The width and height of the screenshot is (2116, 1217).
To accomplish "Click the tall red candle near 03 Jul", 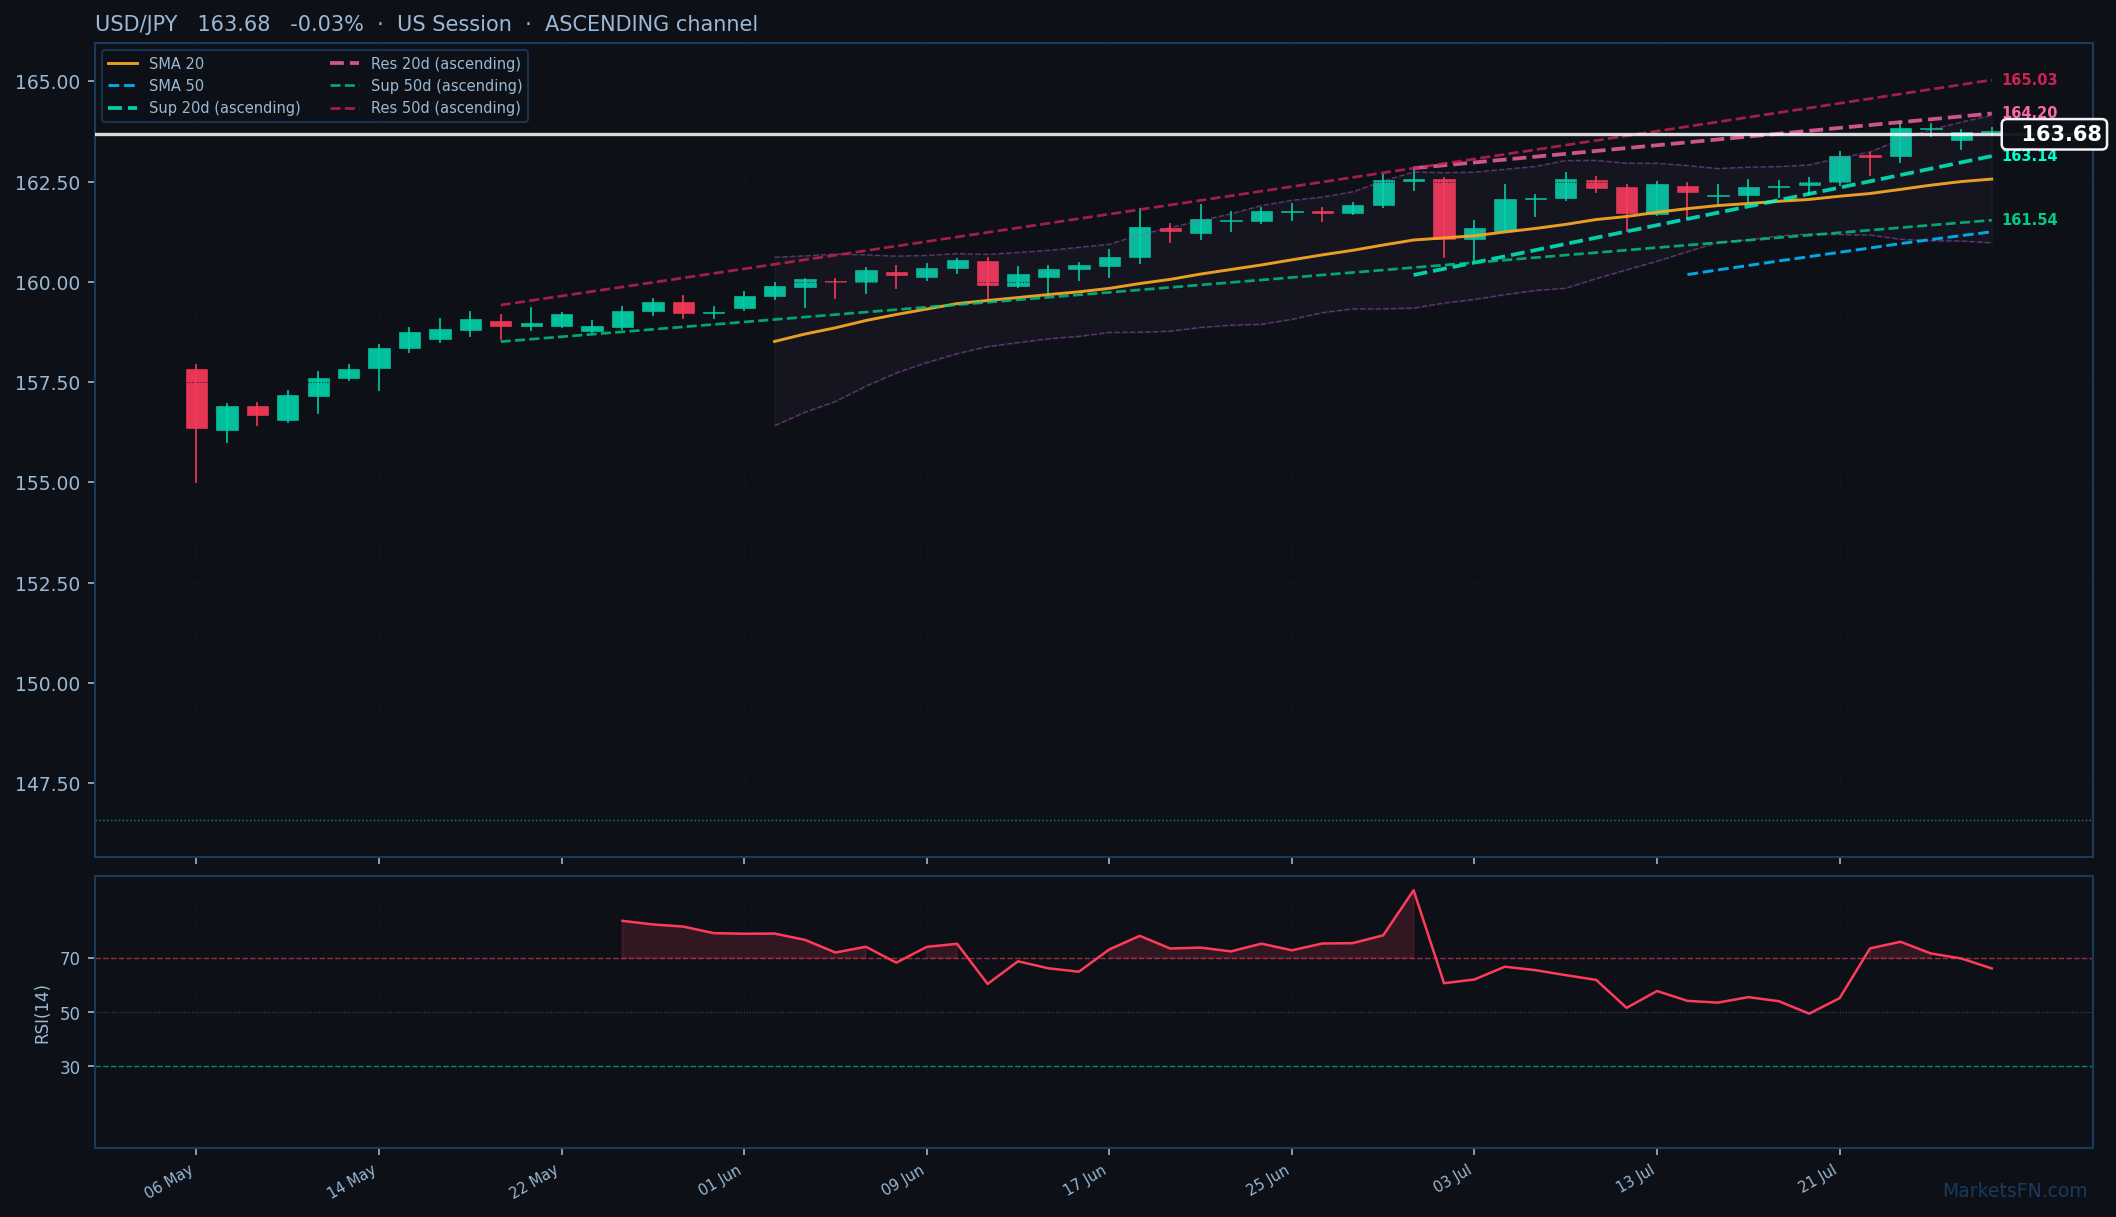I will pyautogui.click(x=1444, y=208).
